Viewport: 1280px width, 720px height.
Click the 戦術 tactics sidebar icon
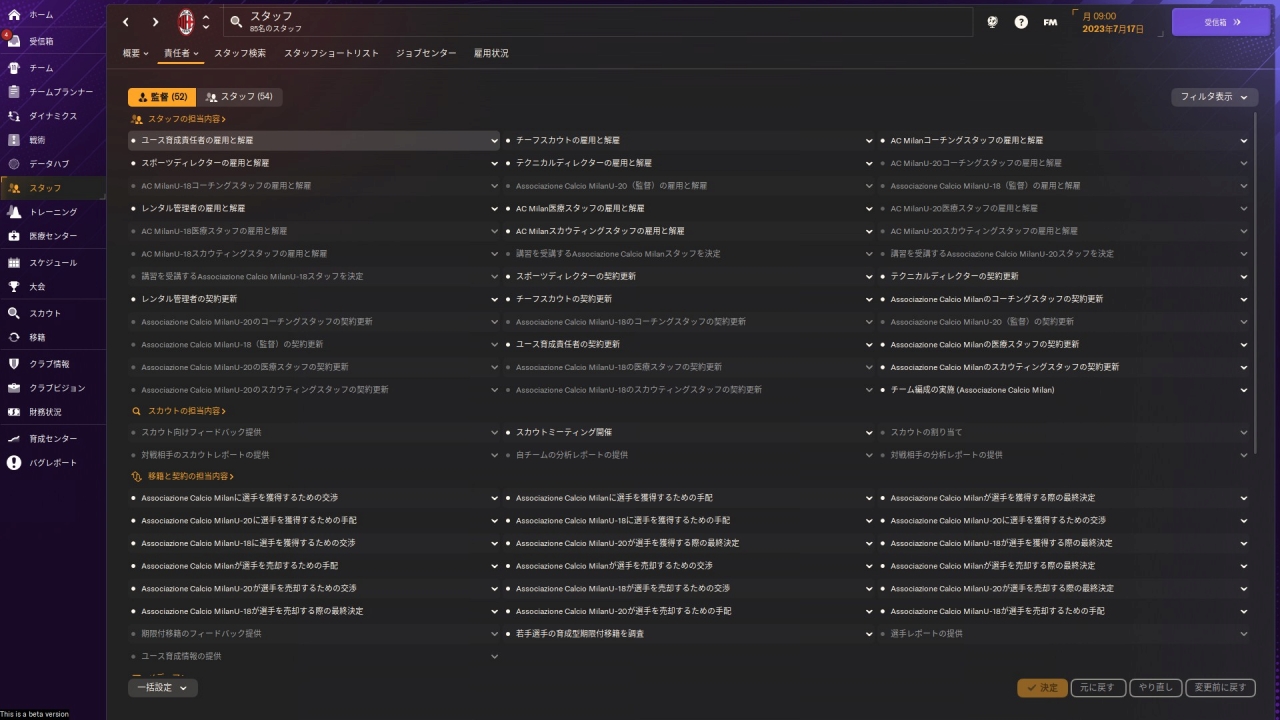[x=14, y=140]
